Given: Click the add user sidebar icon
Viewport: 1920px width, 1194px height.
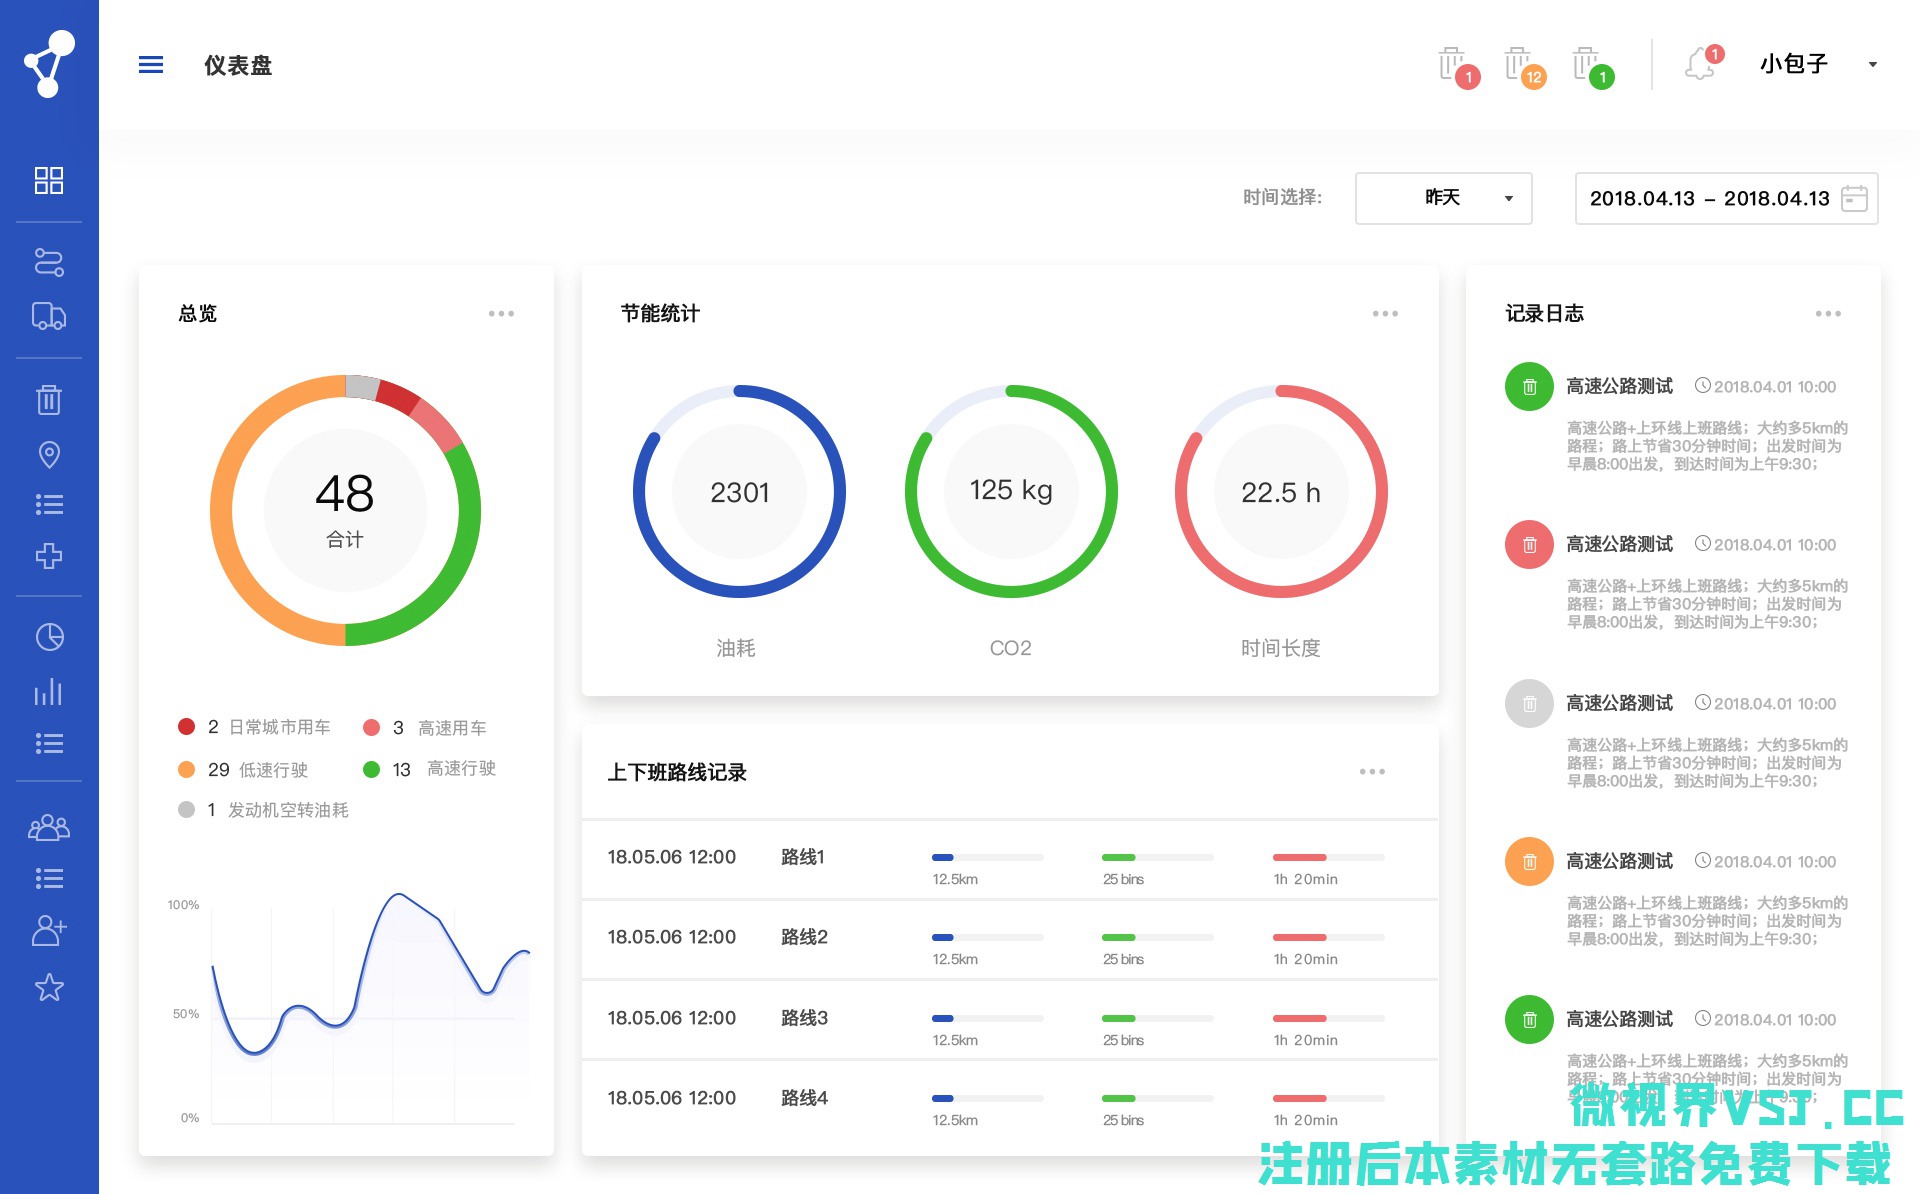Looking at the screenshot, I should [48, 930].
